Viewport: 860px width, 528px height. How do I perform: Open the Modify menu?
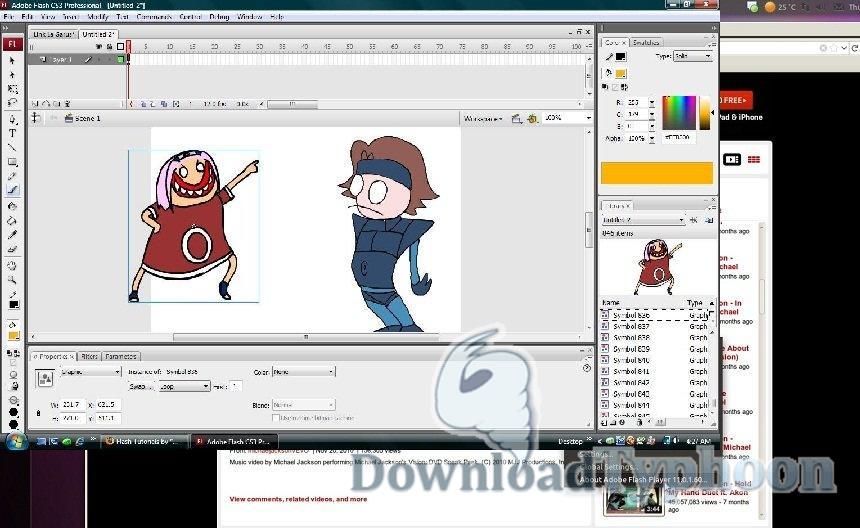(x=98, y=16)
